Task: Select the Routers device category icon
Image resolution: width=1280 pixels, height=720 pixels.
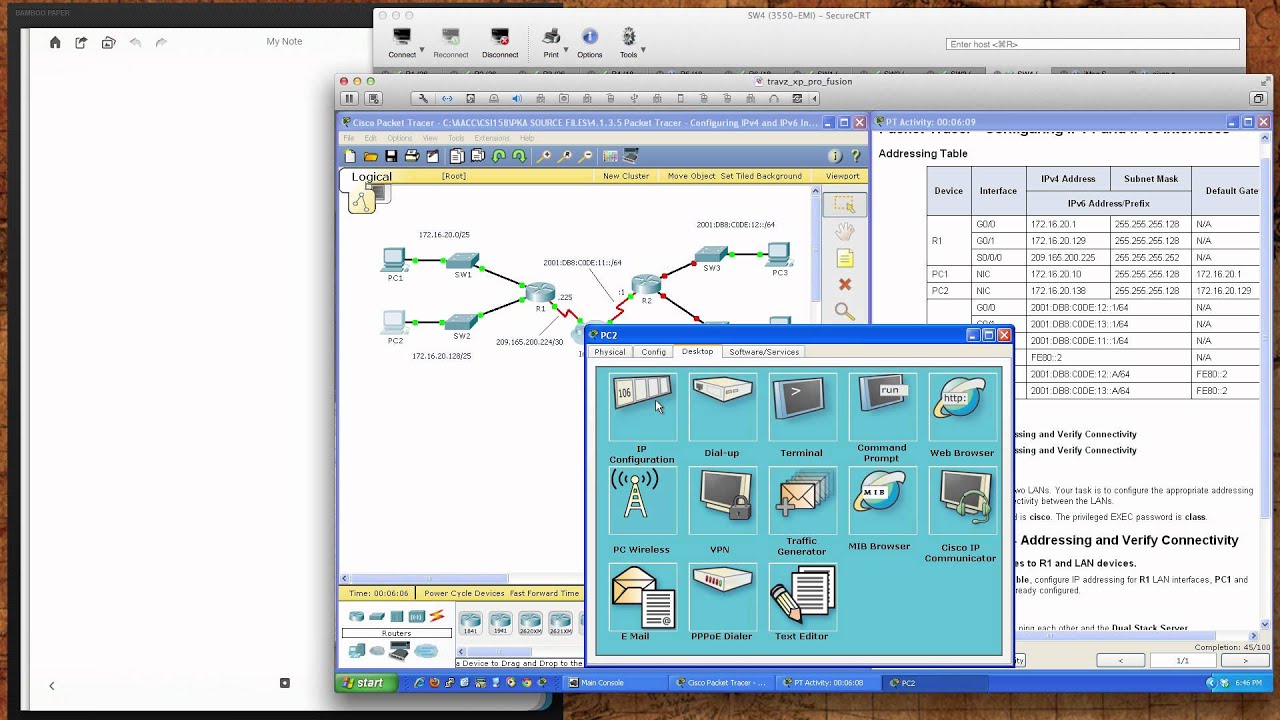Action: pyautogui.click(x=356, y=616)
